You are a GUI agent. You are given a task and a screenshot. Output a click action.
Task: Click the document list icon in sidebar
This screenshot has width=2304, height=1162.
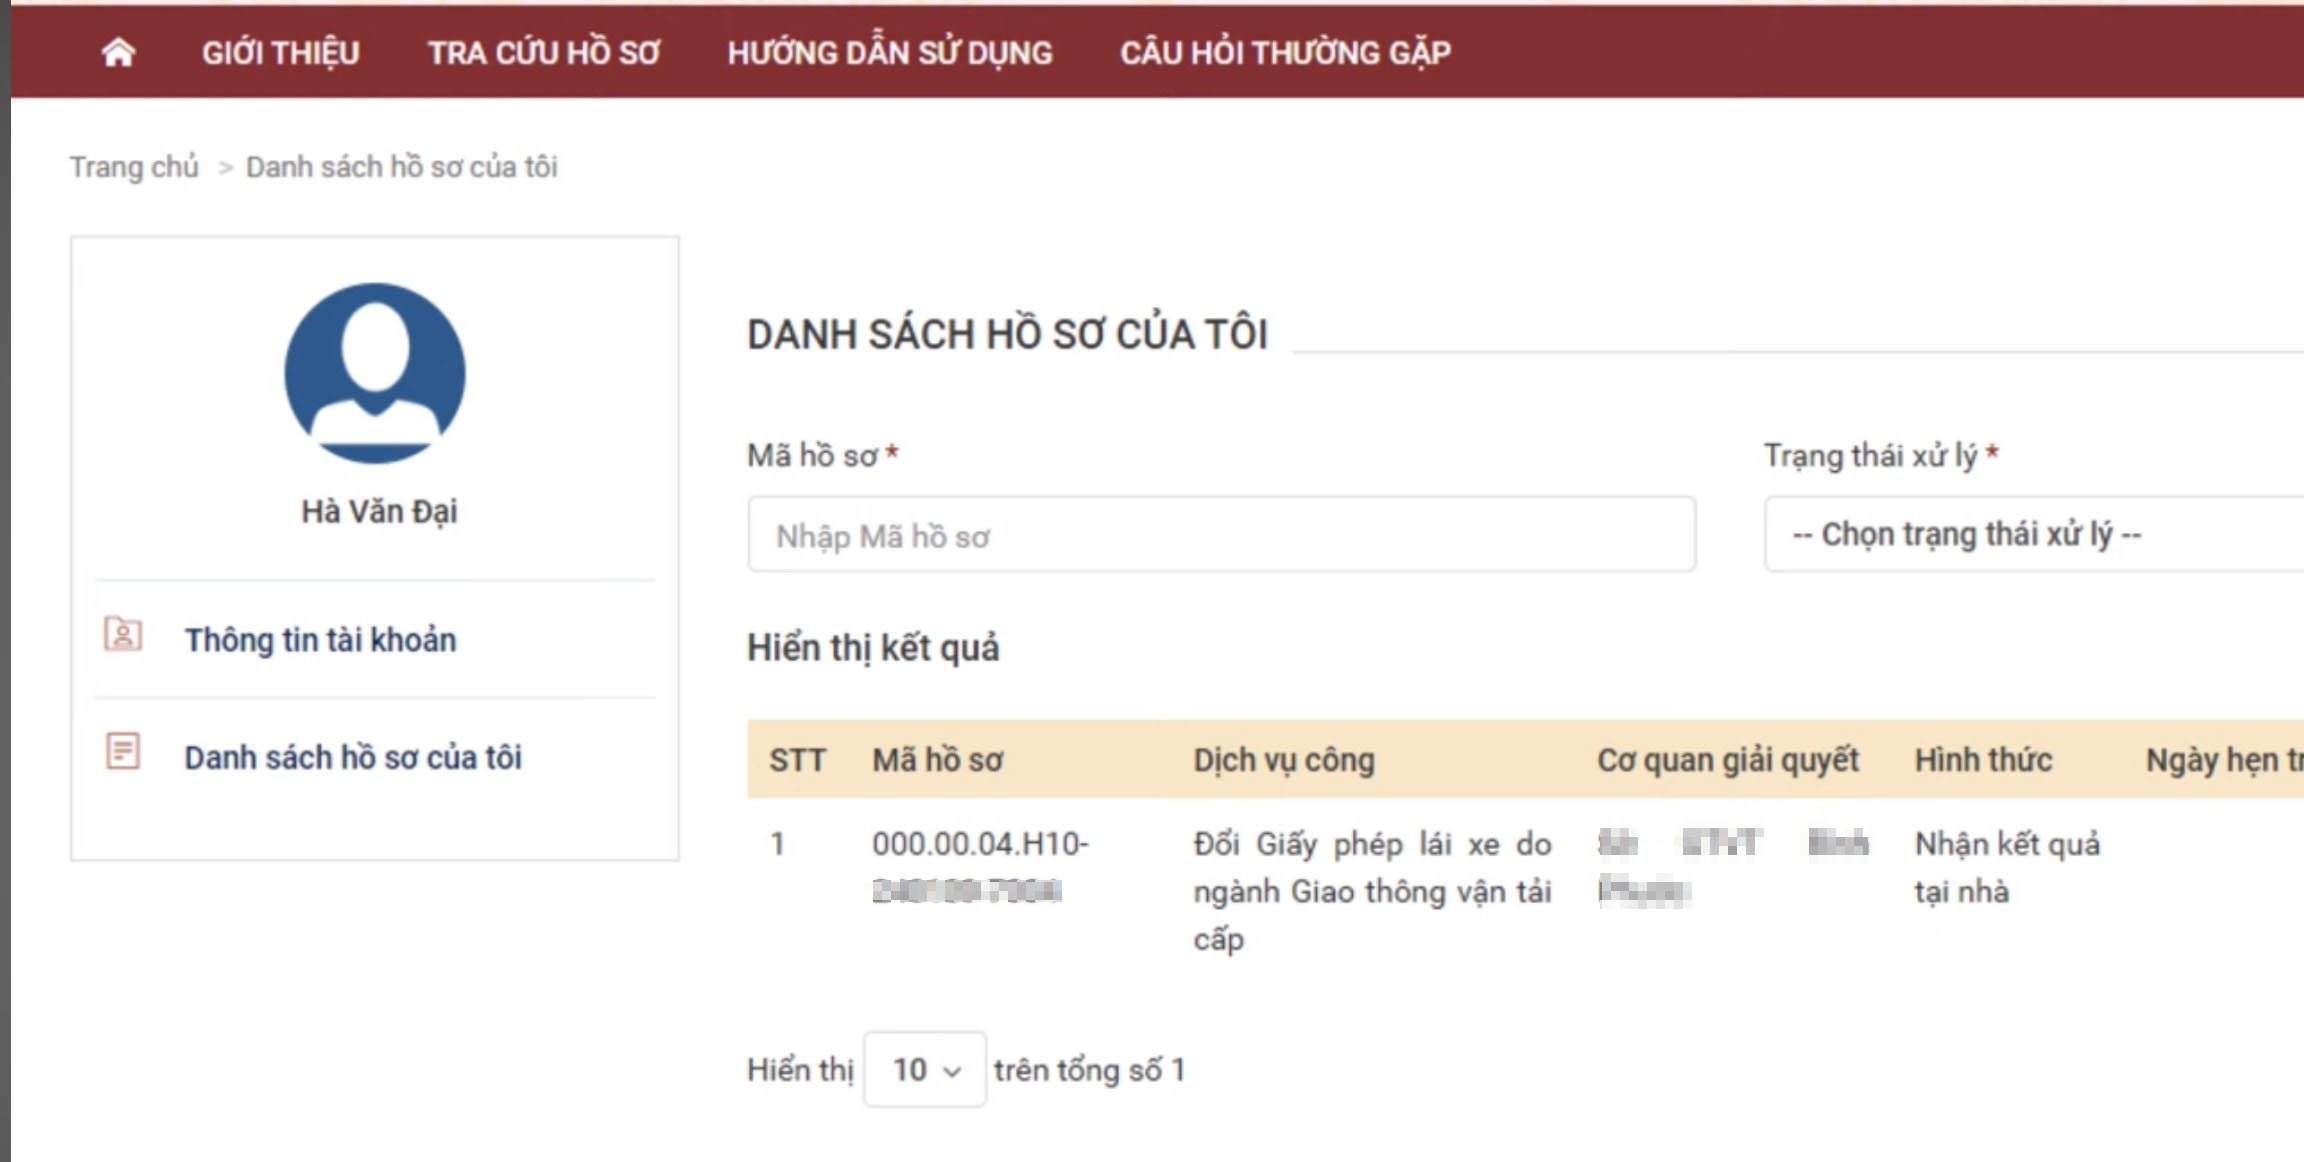pos(123,752)
